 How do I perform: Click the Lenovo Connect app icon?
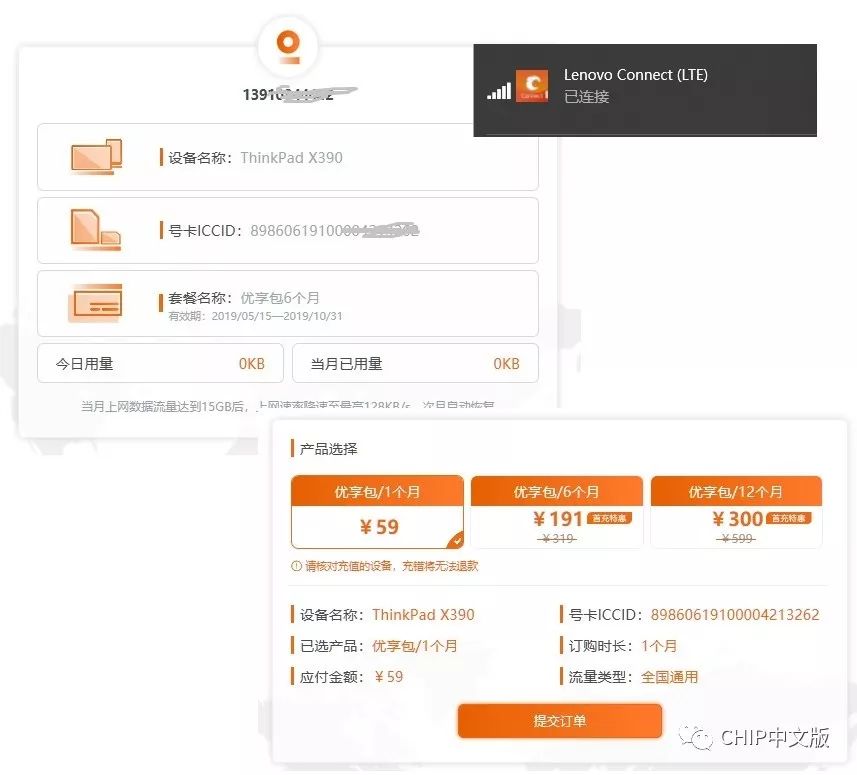click(x=531, y=86)
